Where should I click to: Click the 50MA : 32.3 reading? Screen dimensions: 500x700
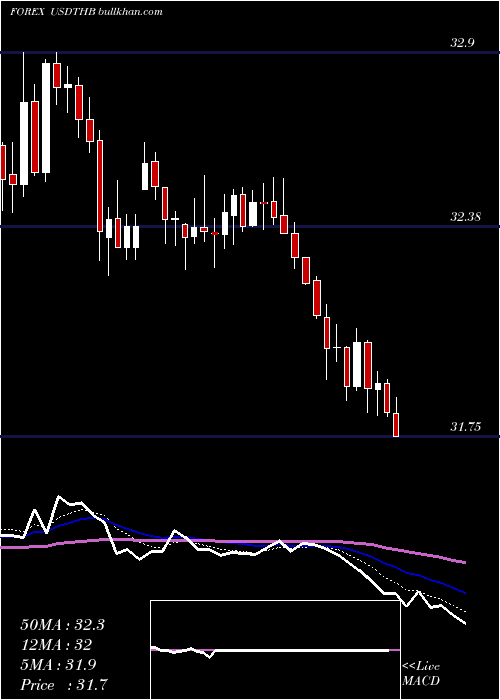[x=62, y=625]
